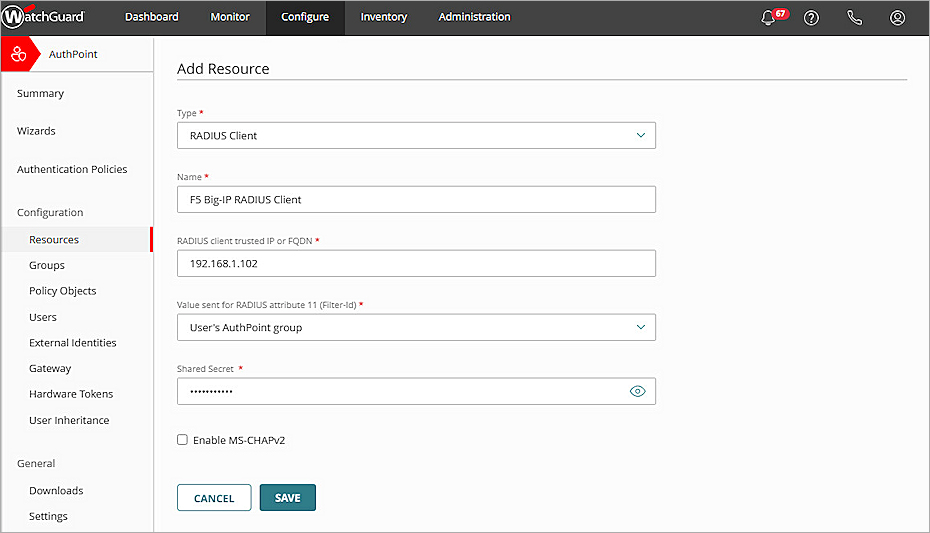This screenshot has width=930, height=533.
Task: Click the red AuthPoint service icon
Action: tap(18, 54)
